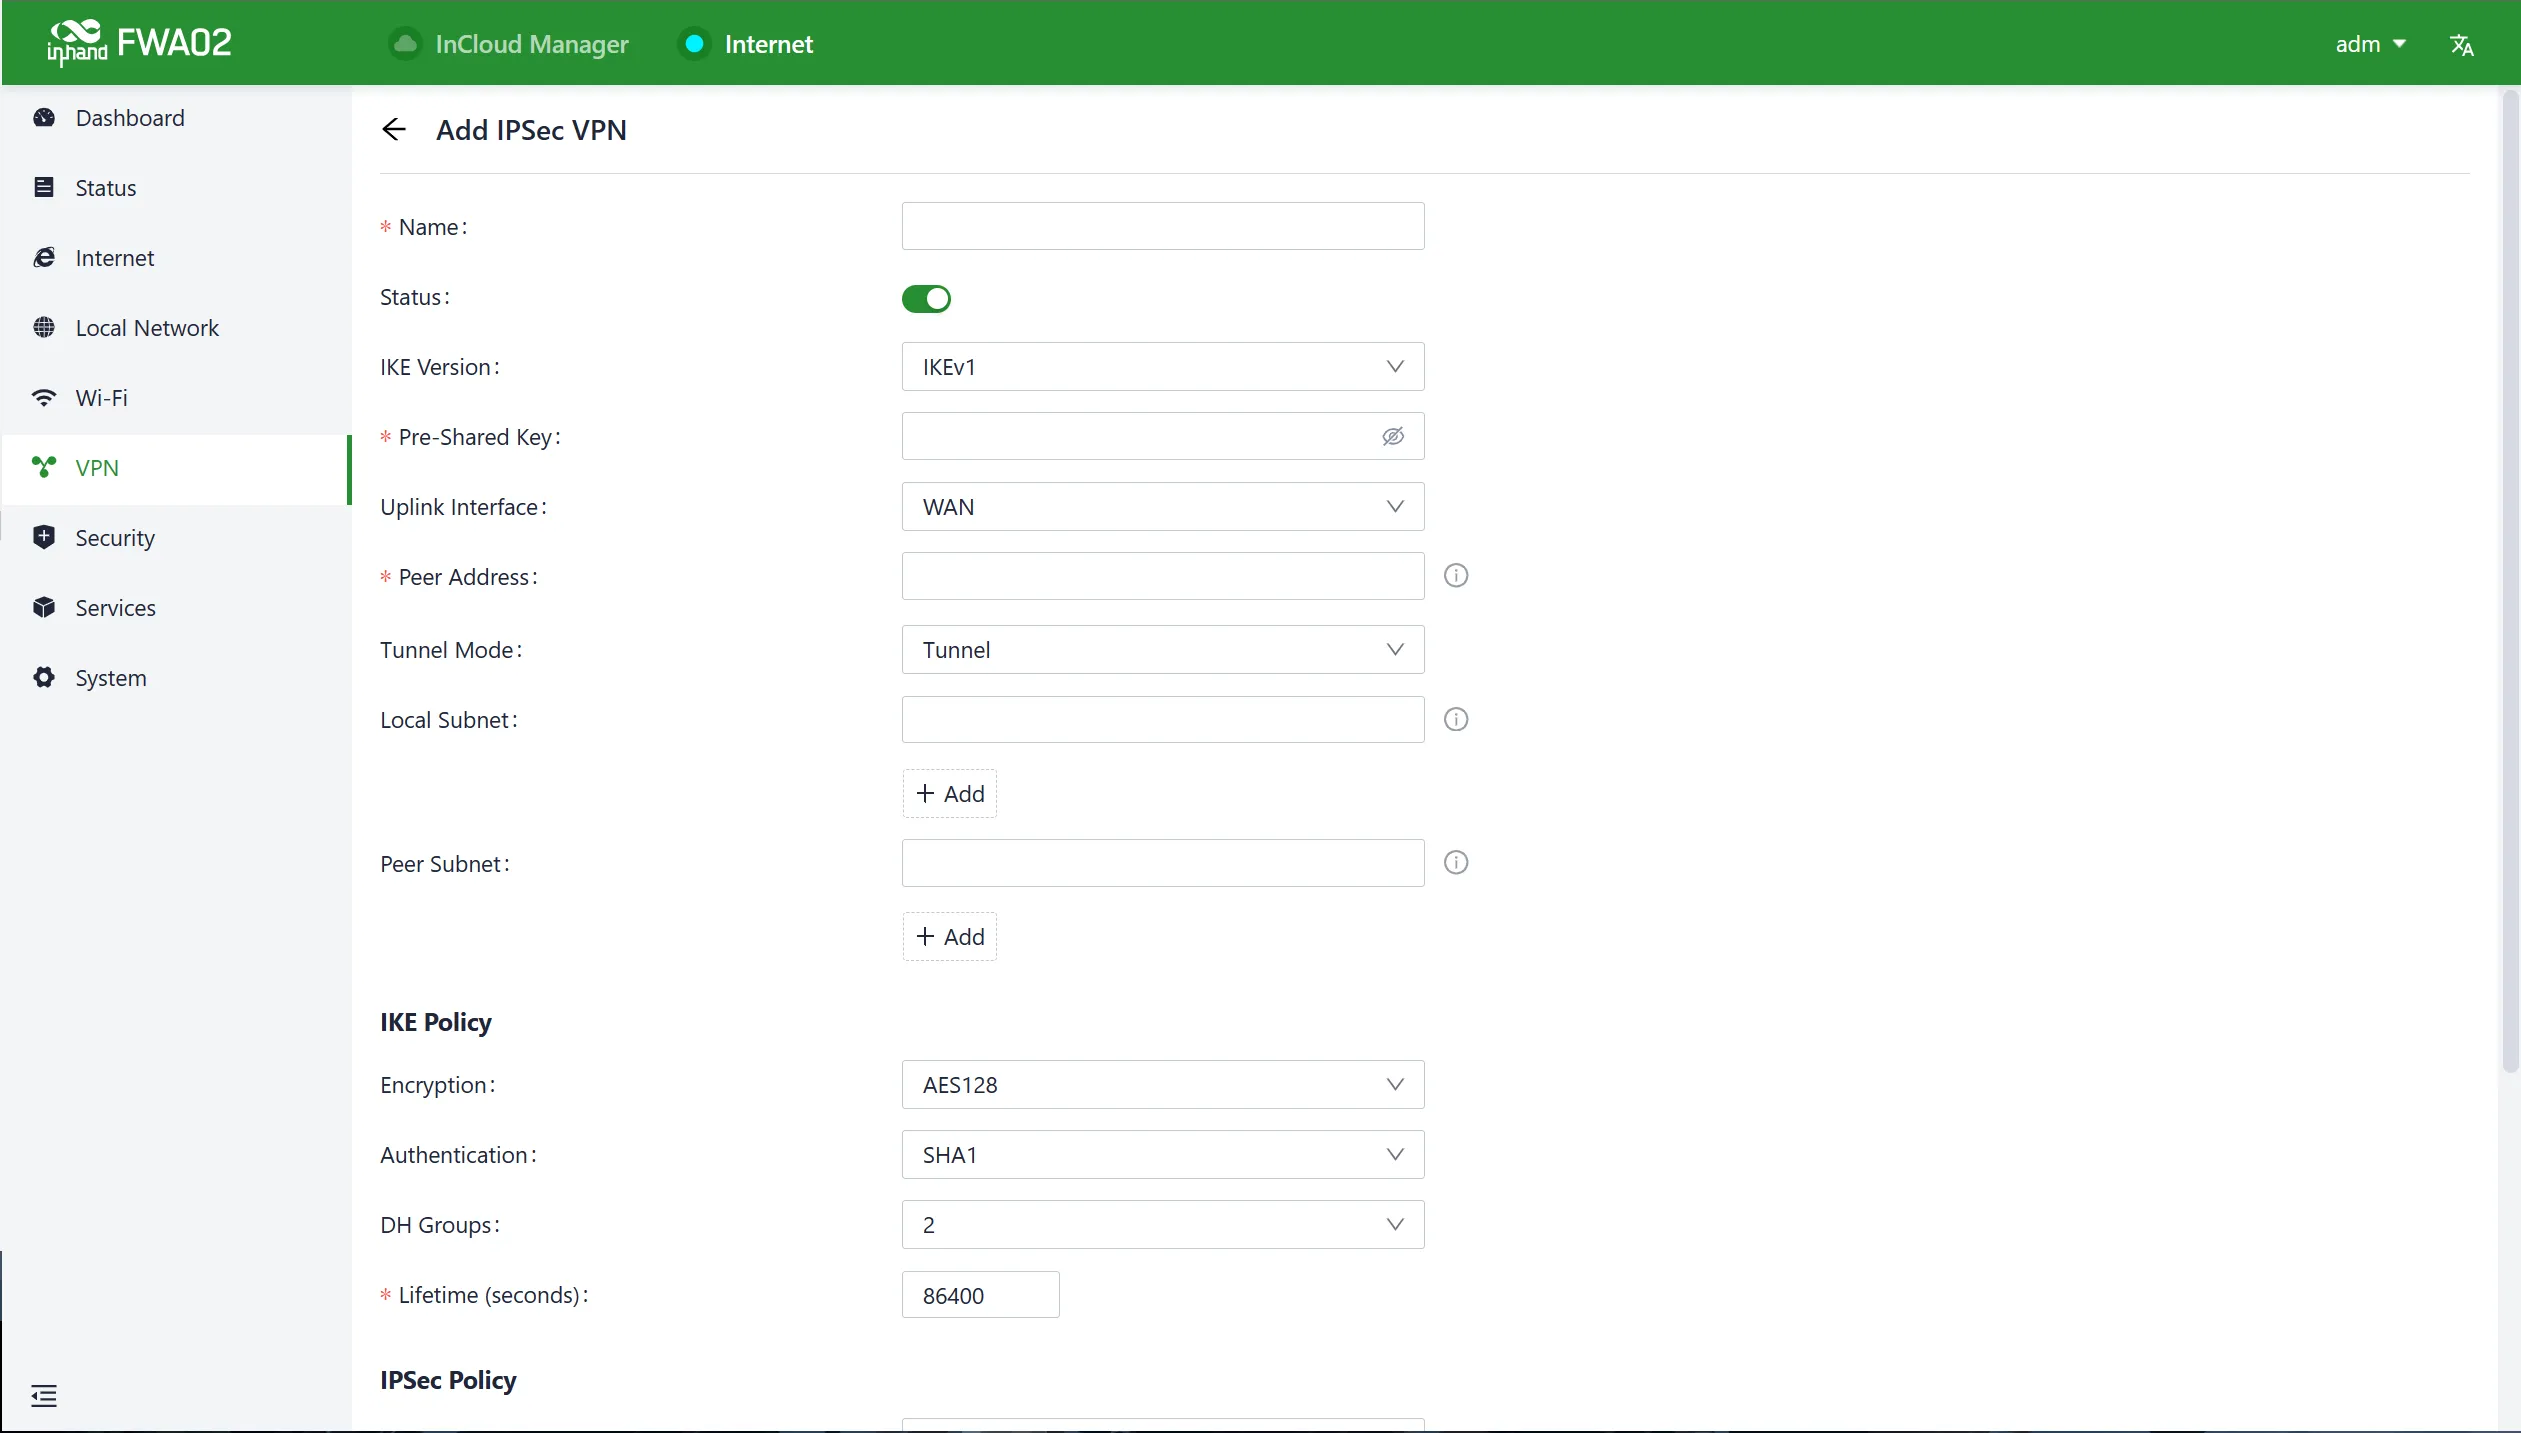This screenshot has width=2521, height=1433.
Task: Open the Uplink Interface dropdown
Action: pyautogui.click(x=1163, y=507)
